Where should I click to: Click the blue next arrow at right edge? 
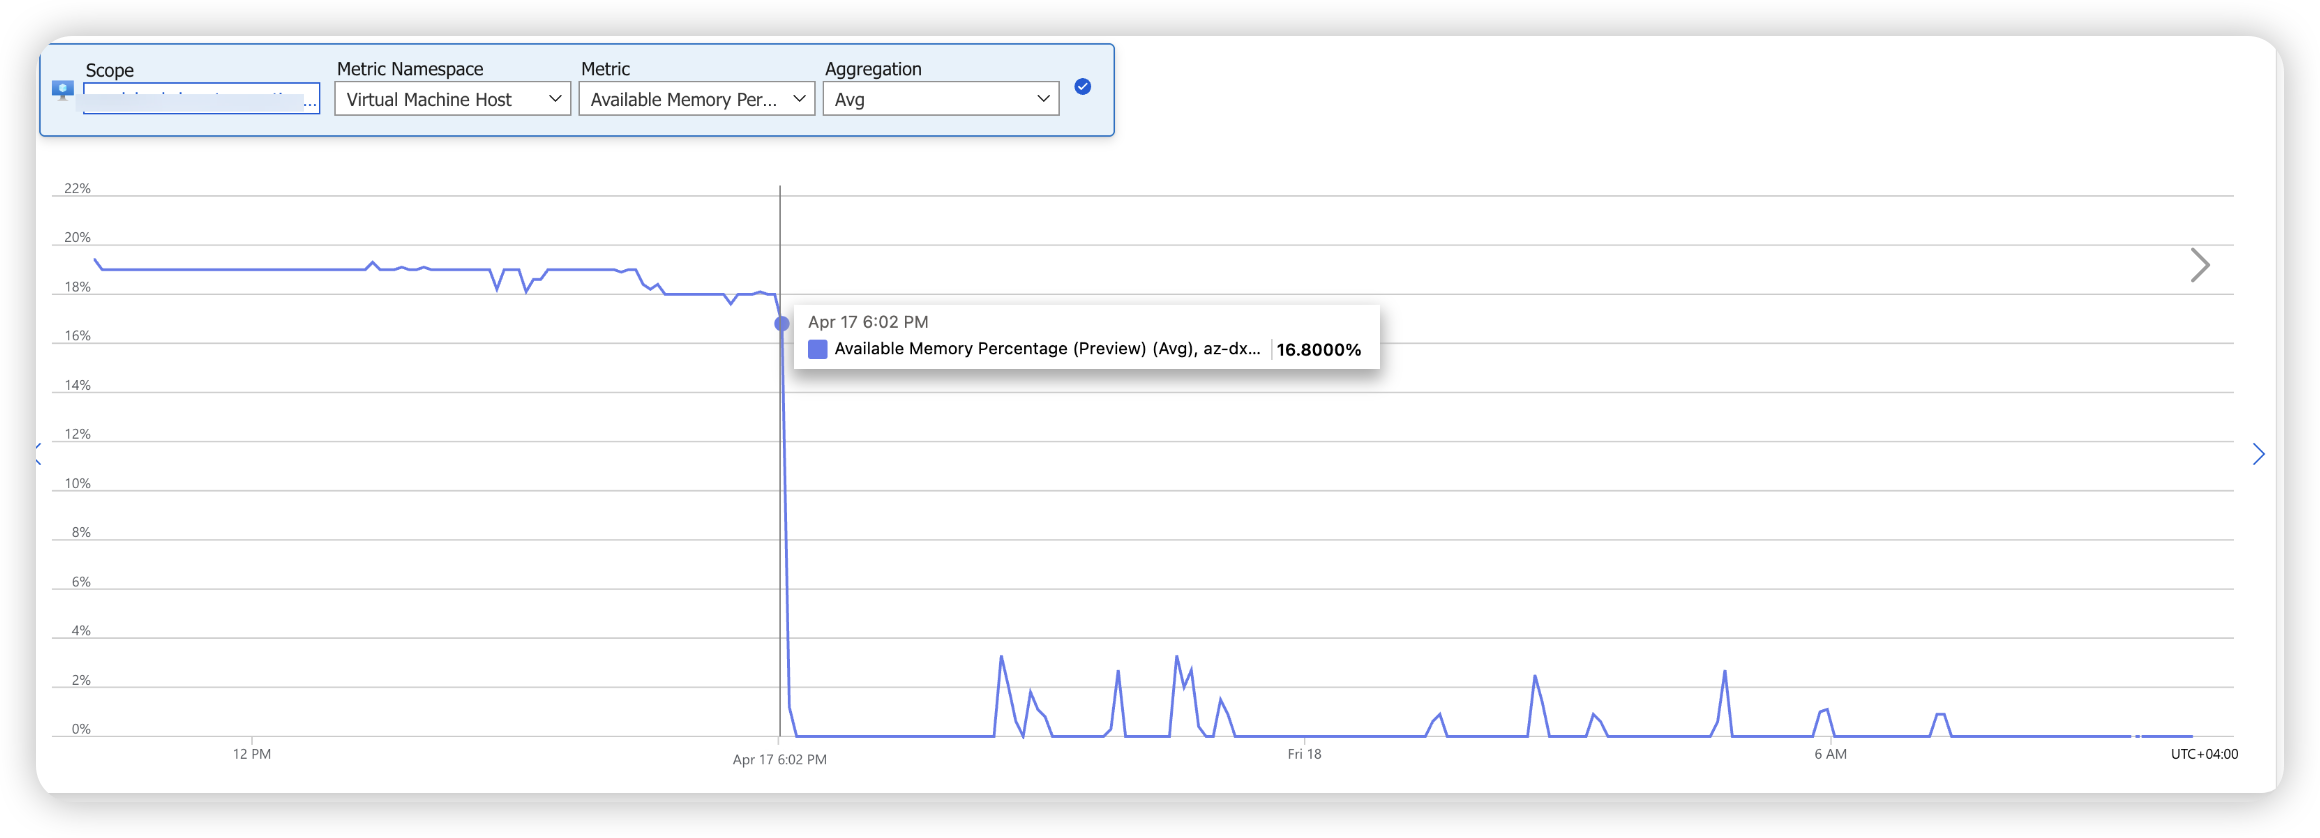[x=2258, y=454]
